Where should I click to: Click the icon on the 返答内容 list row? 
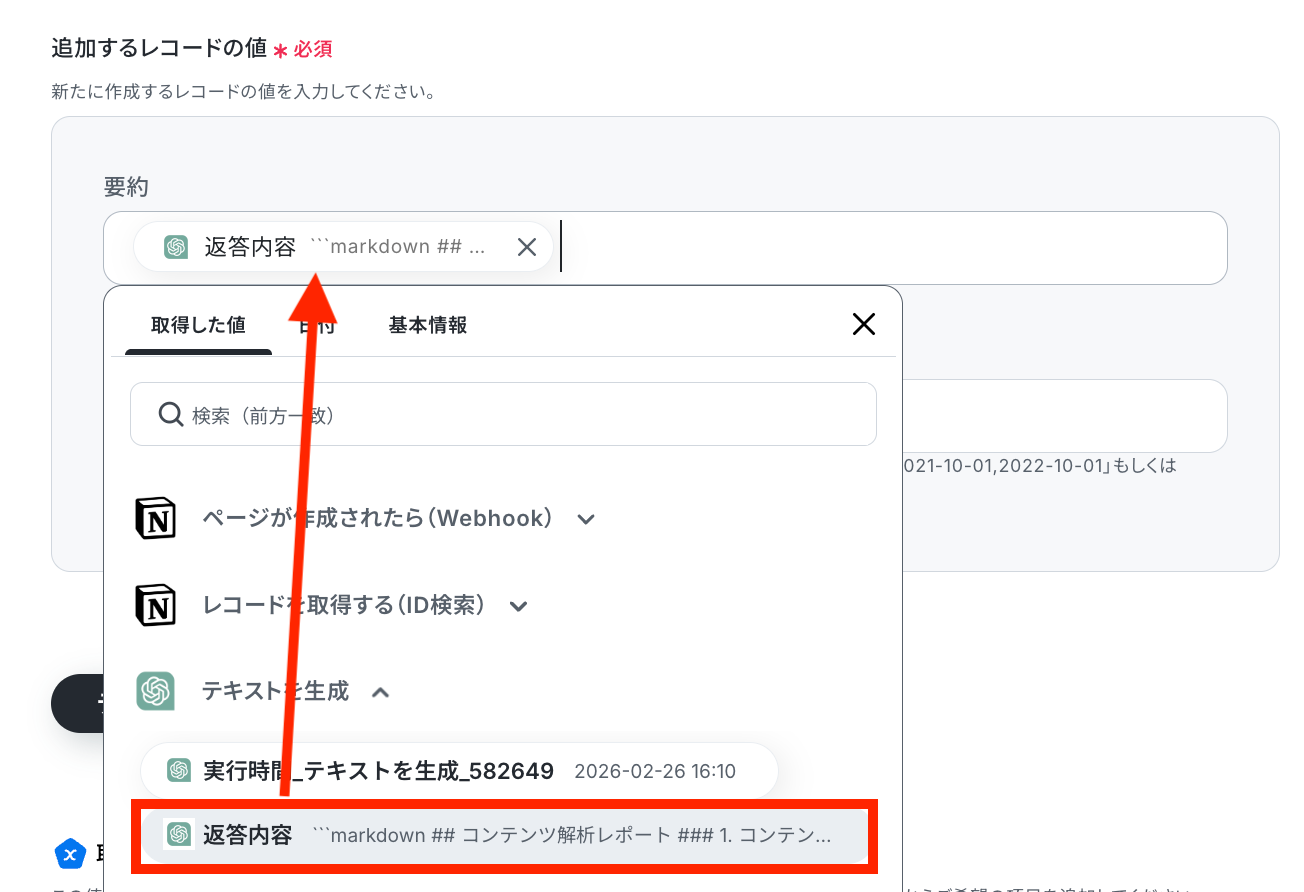[179, 835]
